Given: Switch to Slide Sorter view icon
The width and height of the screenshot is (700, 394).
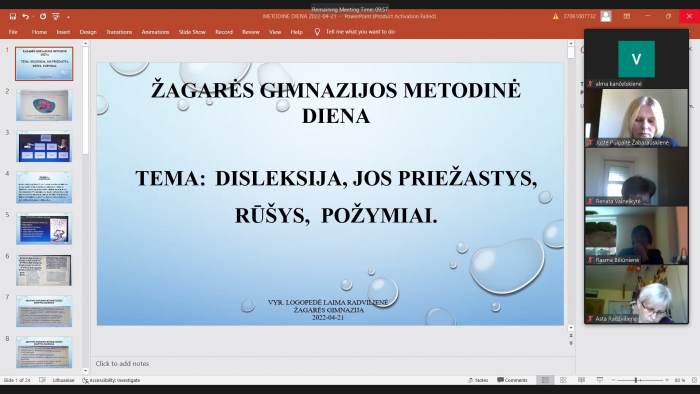Looking at the screenshot, I should tap(563, 380).
